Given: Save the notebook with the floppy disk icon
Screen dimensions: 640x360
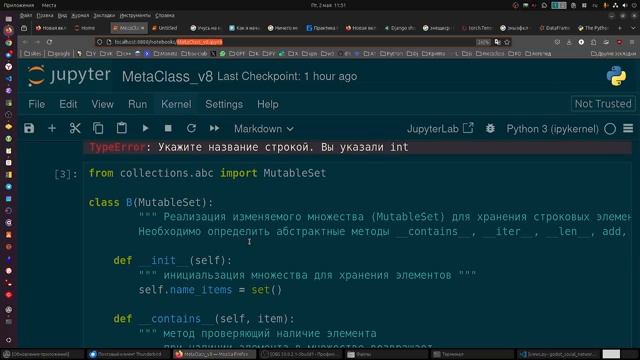Looking at the screenshot, I should coord(29,129).
